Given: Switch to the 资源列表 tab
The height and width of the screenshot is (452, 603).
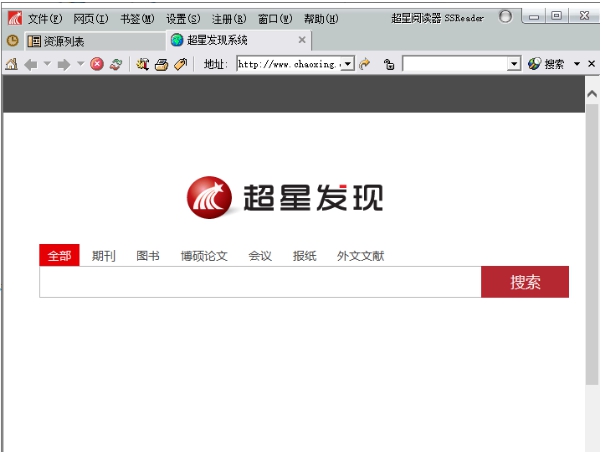Looking at the screenshot, I should [95, 41].
